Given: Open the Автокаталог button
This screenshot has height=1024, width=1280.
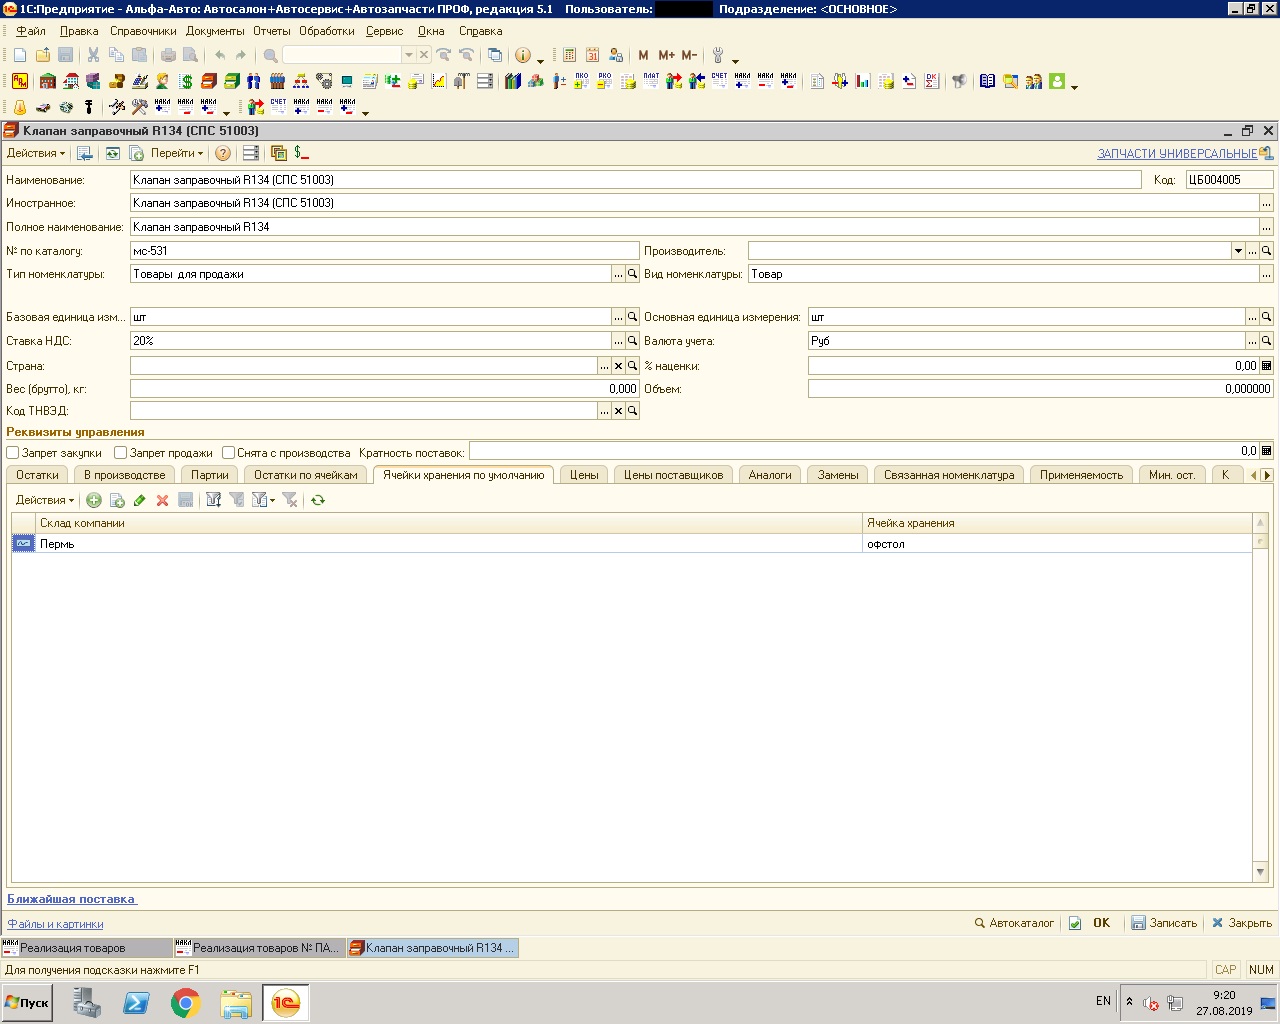Looking at the screenshot, I should pyautogui.click(x=1014, y=923).
